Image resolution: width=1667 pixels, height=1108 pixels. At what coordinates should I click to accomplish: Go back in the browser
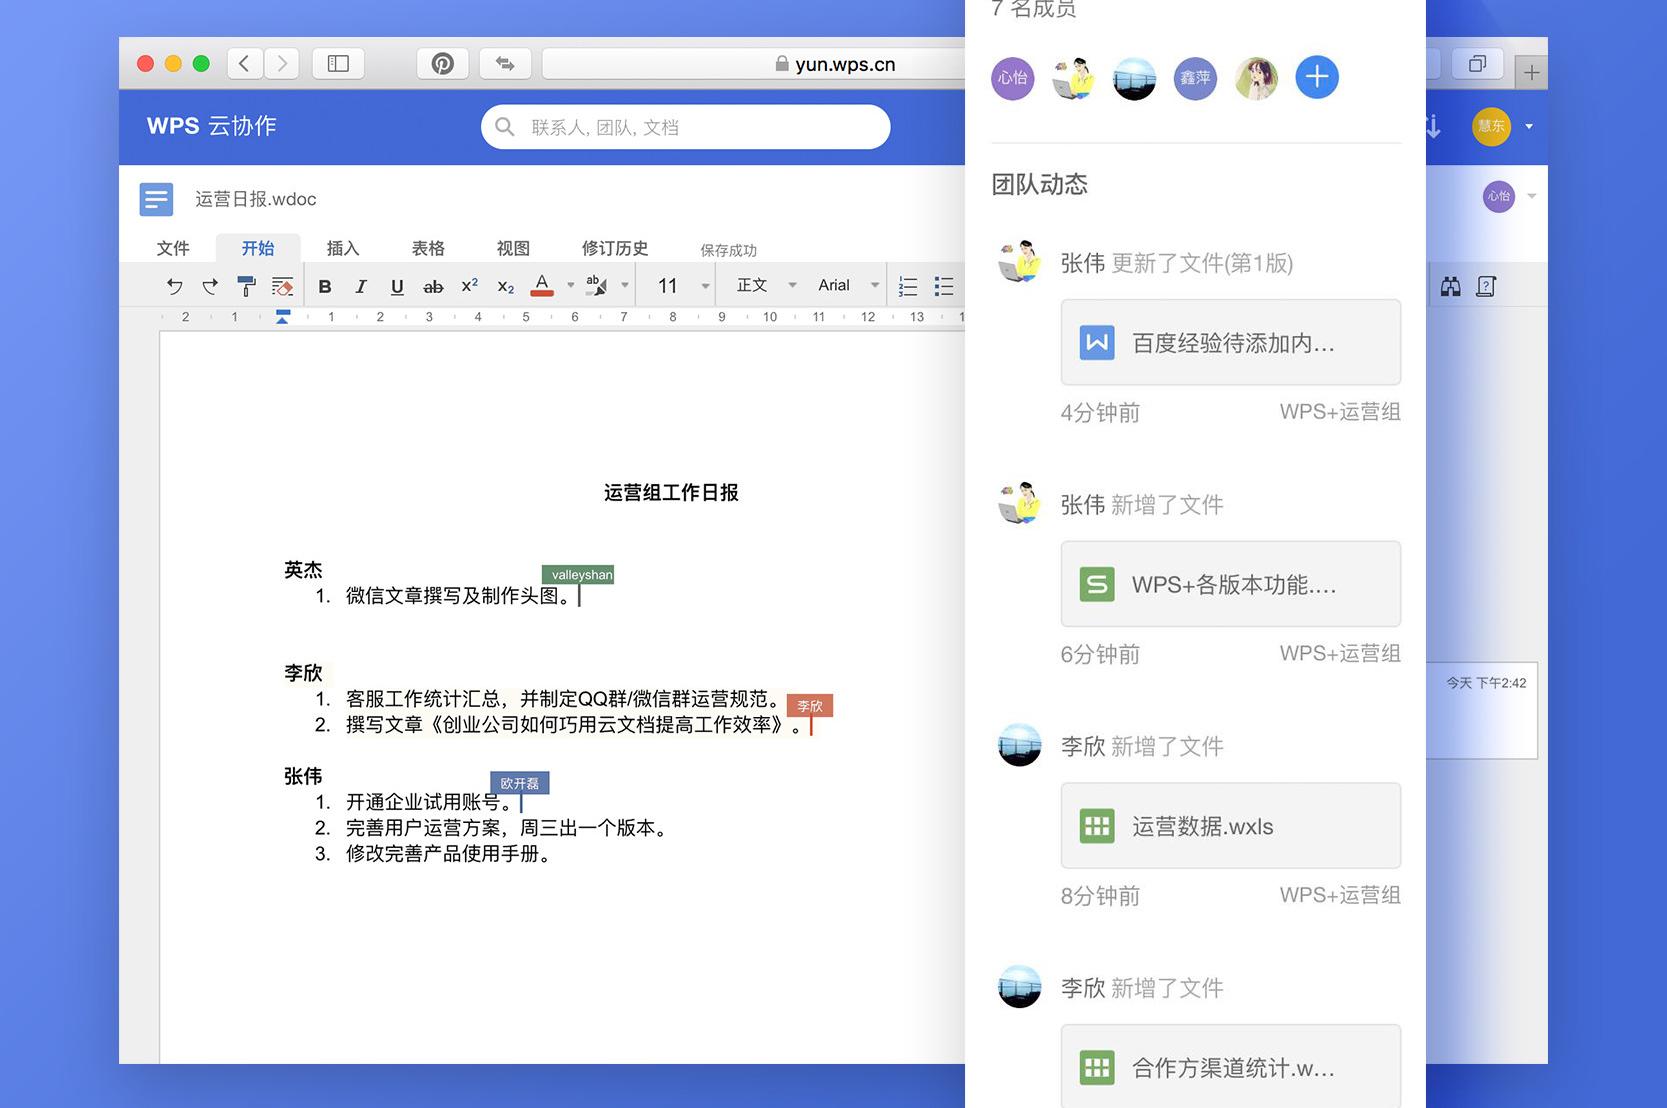coord(244,64)
